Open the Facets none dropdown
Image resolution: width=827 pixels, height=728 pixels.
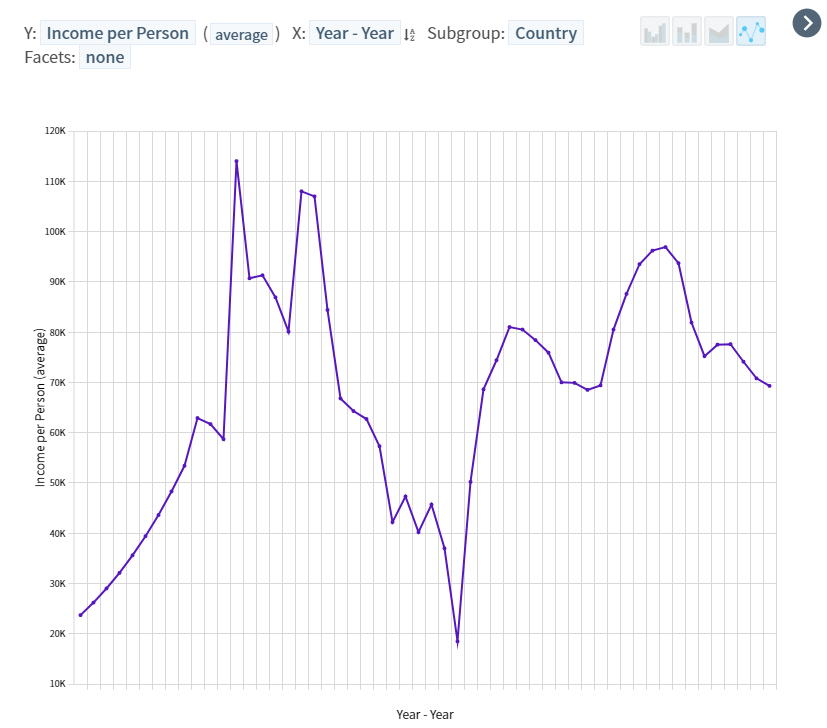105,57
